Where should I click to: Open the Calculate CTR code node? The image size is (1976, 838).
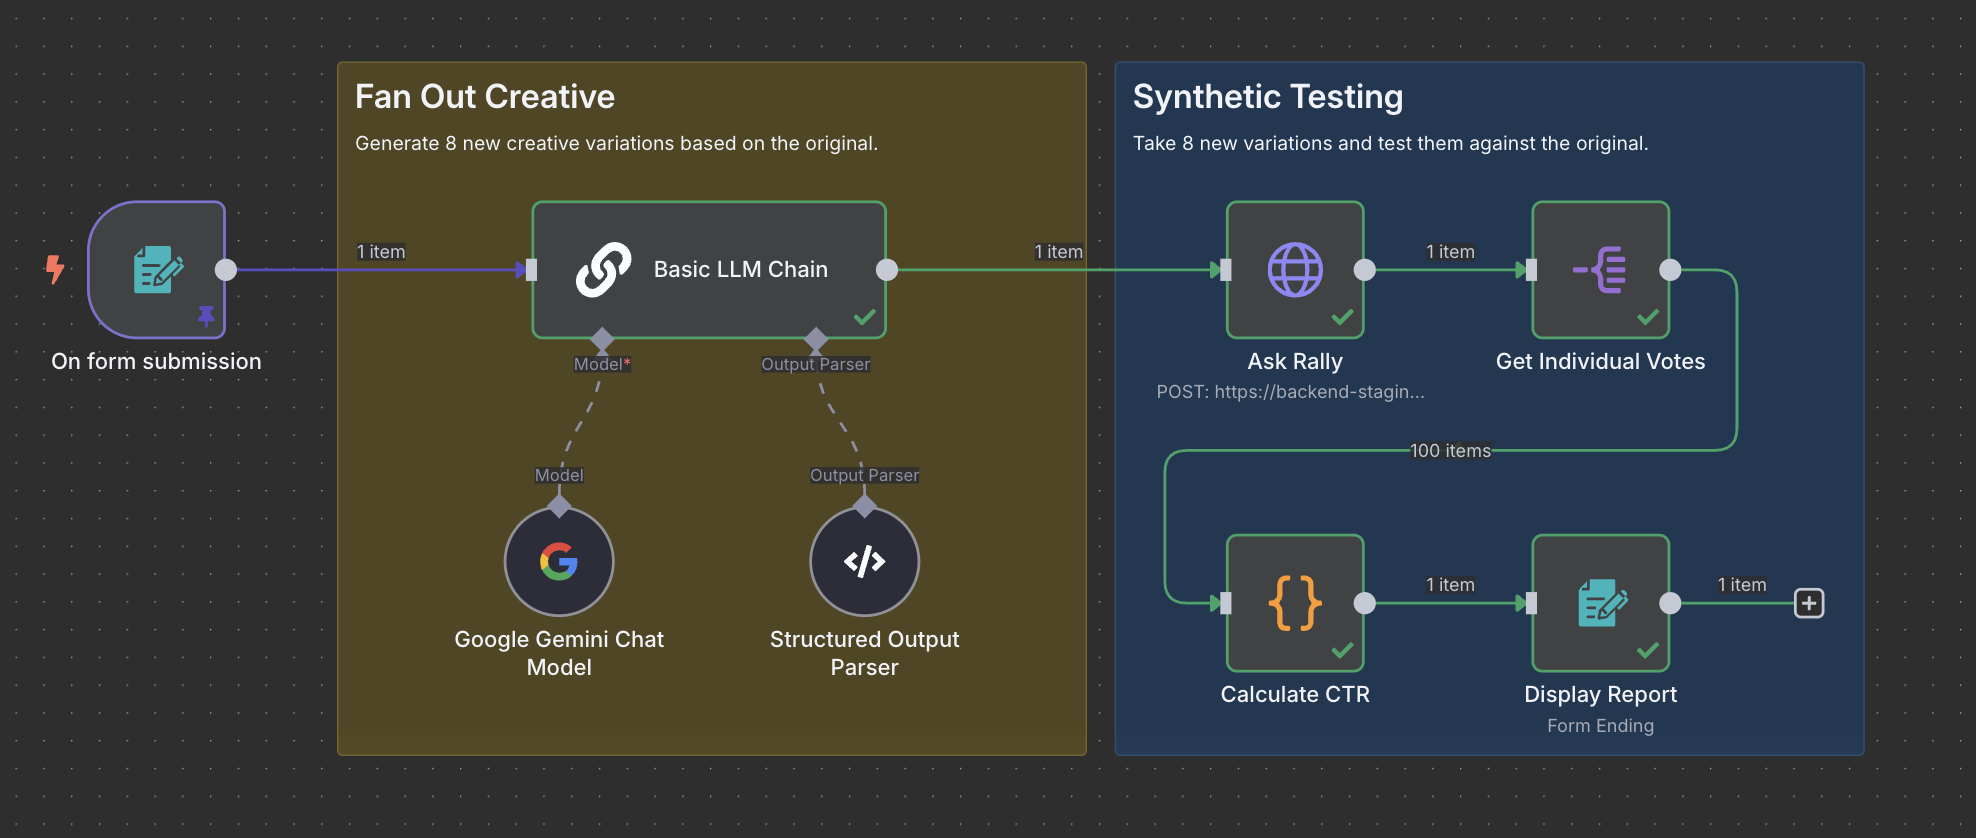point(1295,603)
